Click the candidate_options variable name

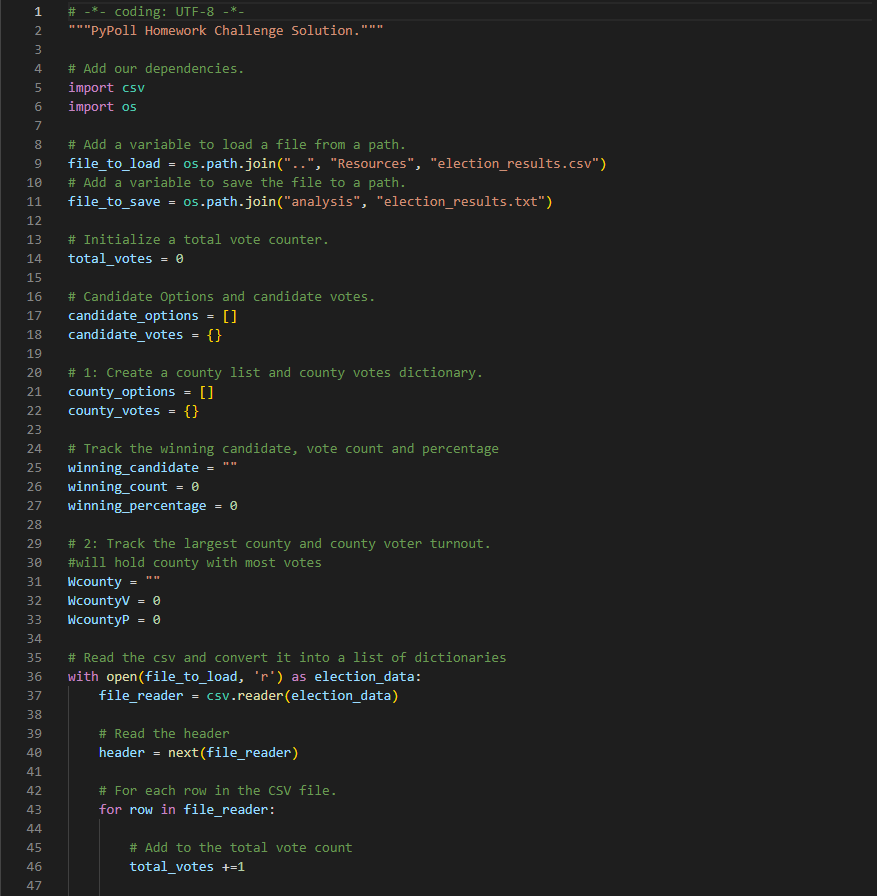point(133,316)
